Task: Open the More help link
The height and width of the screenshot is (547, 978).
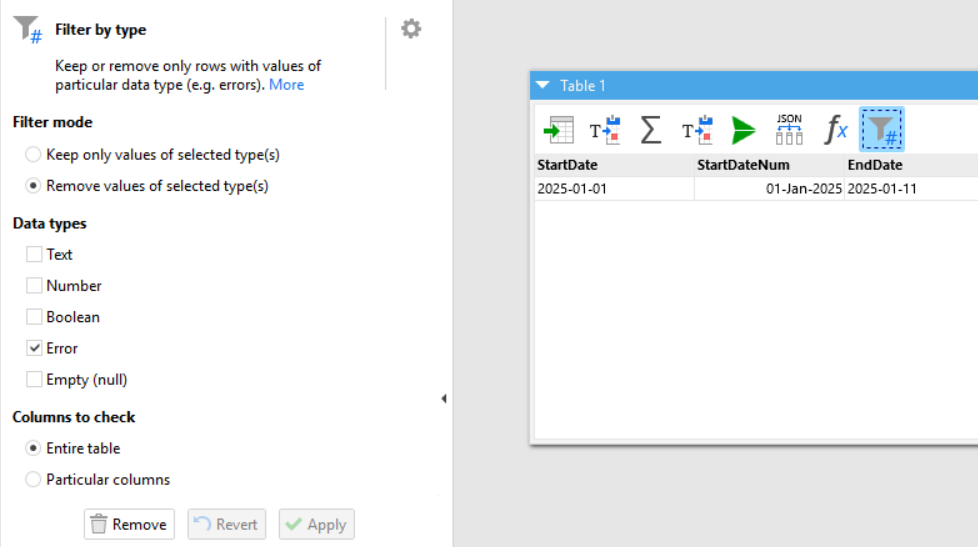Action: coord(286,85)
